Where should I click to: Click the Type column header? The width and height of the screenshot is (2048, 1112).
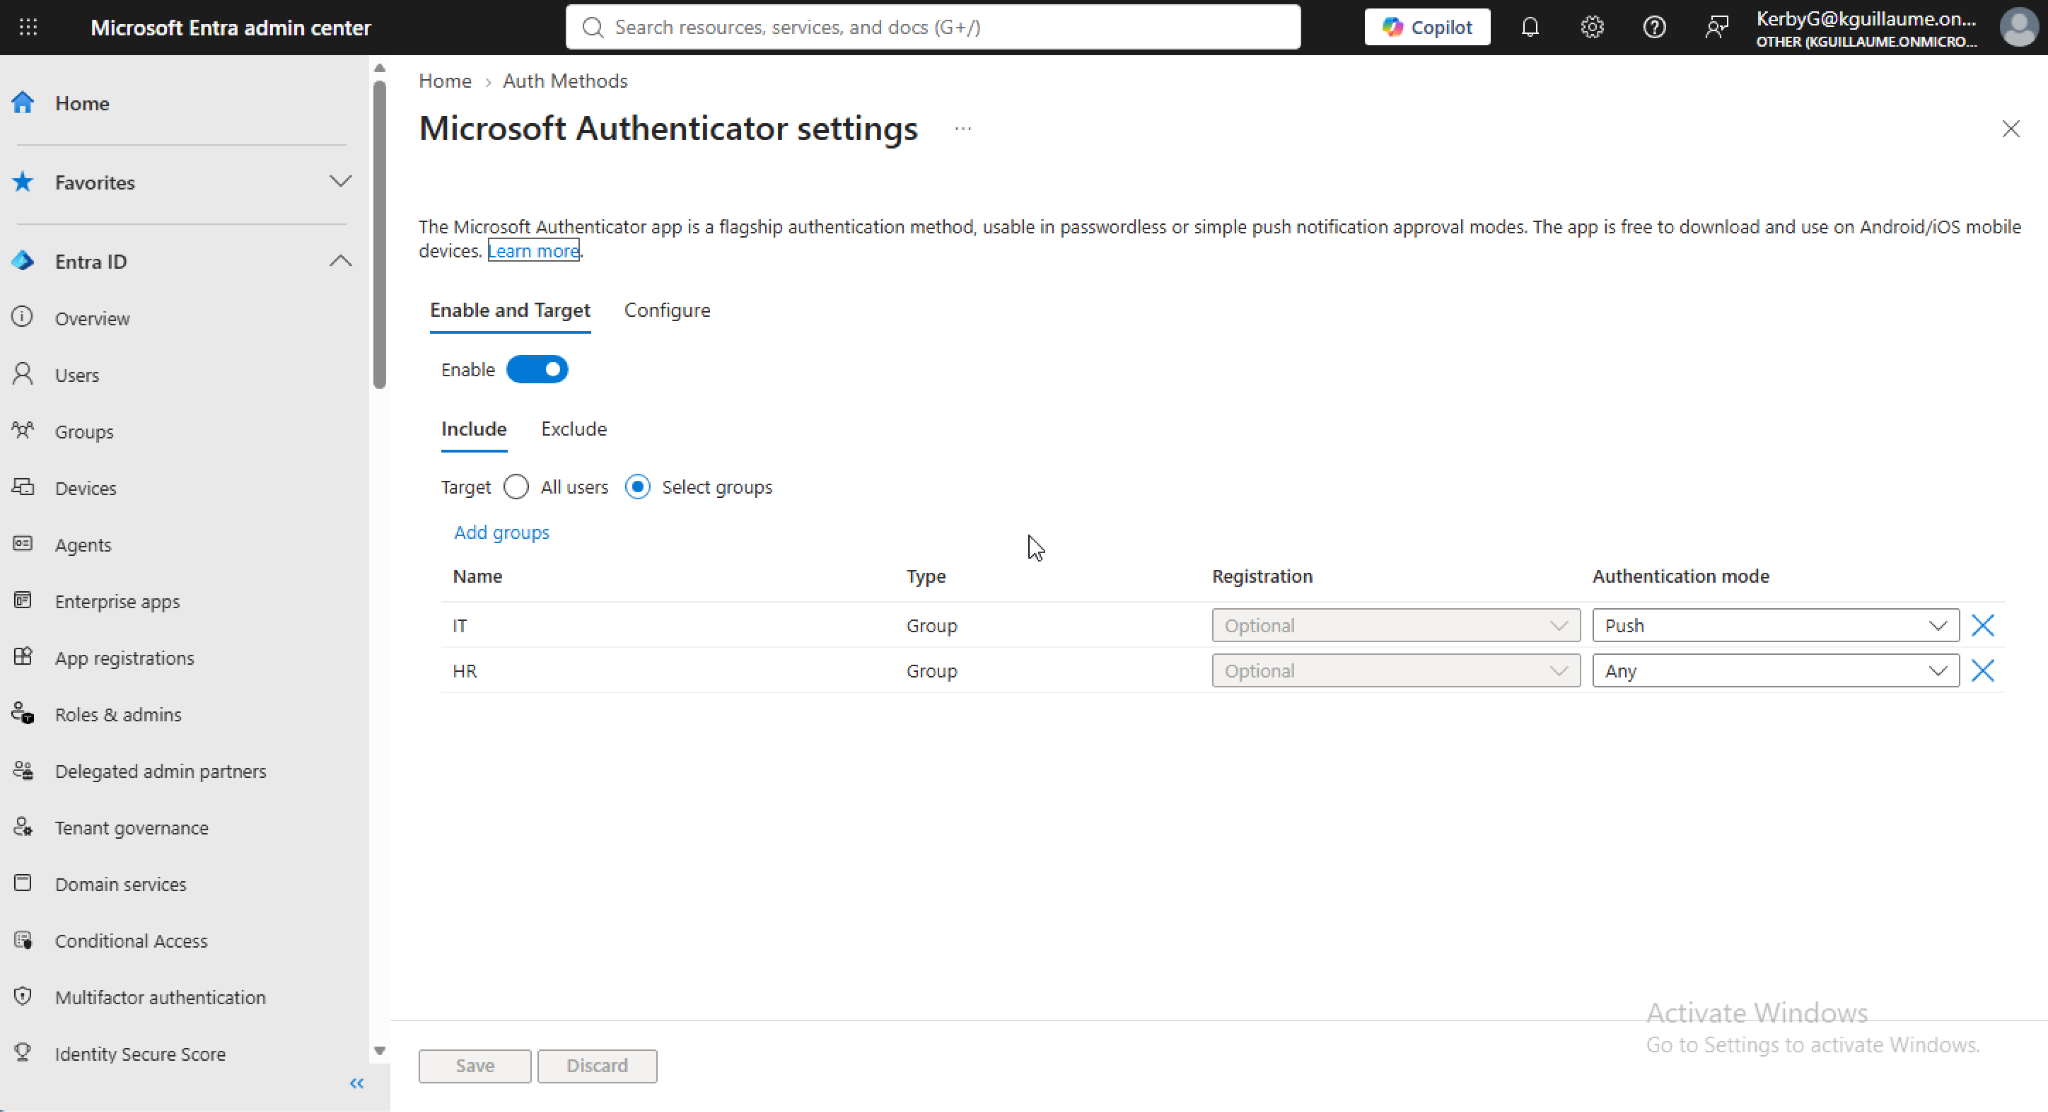(x=926, y=576)
